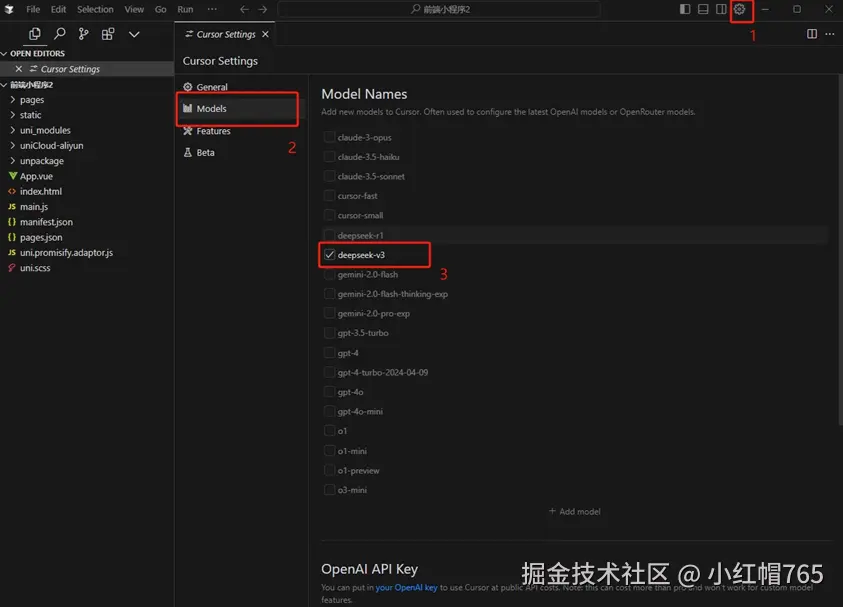Open the File menu
Viewport: 843px width, 607px height.
coord(33,9)
